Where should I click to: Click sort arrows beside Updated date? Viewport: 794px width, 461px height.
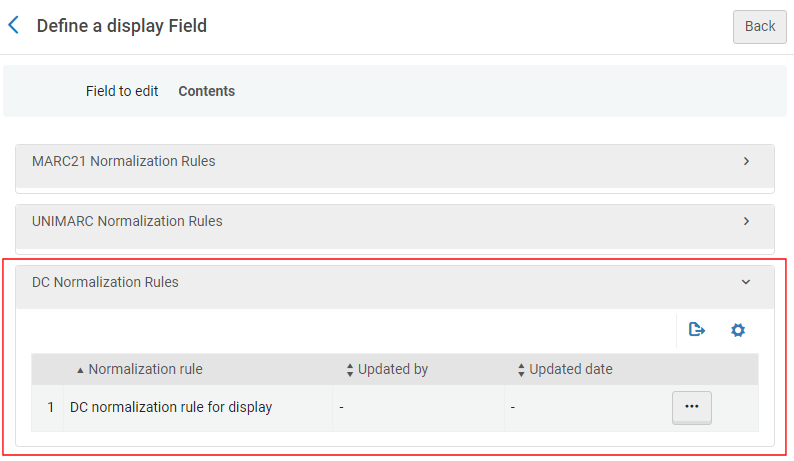click(x=521, y=370)
